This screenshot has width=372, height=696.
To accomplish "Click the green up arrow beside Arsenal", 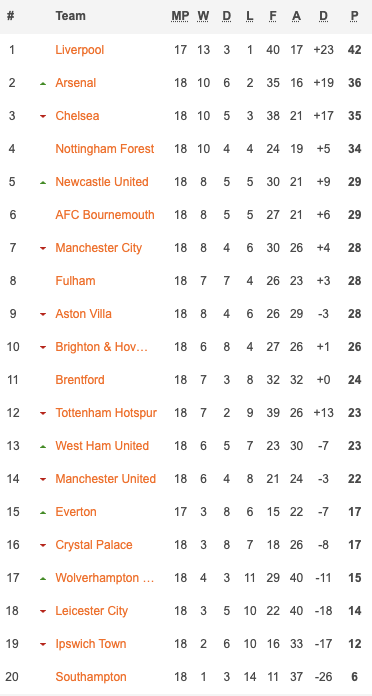I will (43, 83).
